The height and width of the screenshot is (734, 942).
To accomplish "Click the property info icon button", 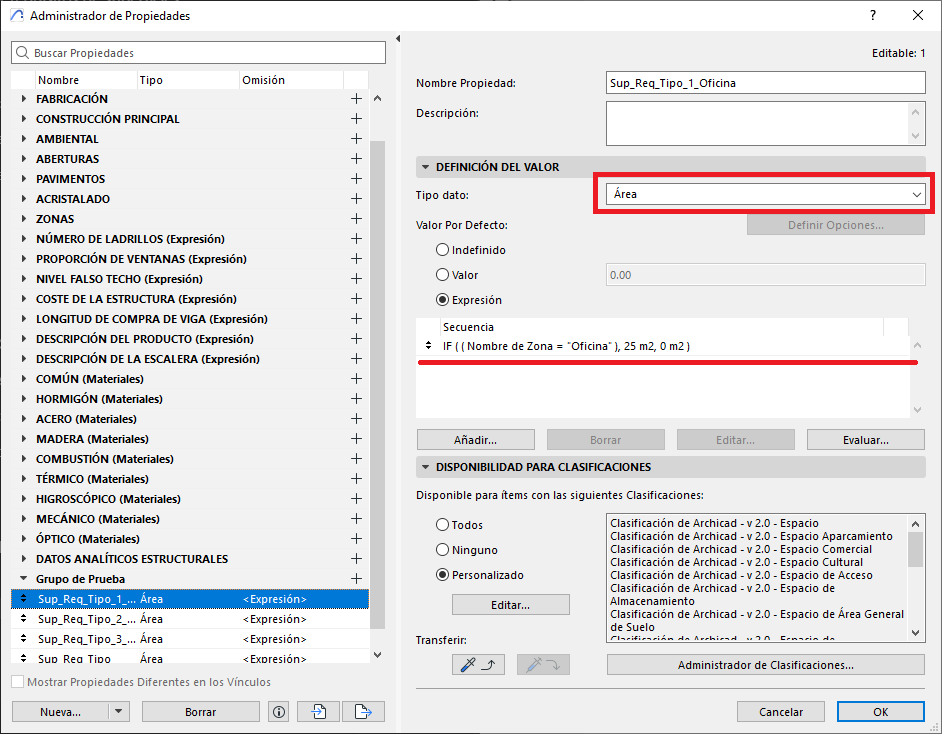I will (279, 712).
